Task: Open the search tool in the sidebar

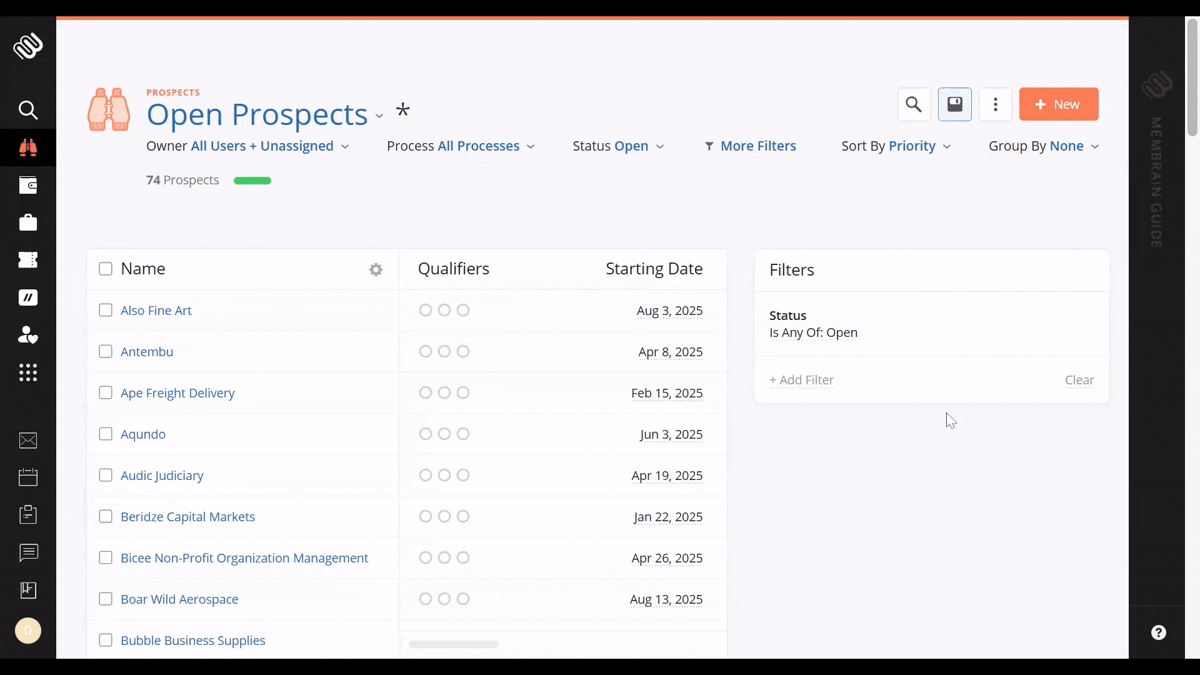Action: click(x=27, y=110)
